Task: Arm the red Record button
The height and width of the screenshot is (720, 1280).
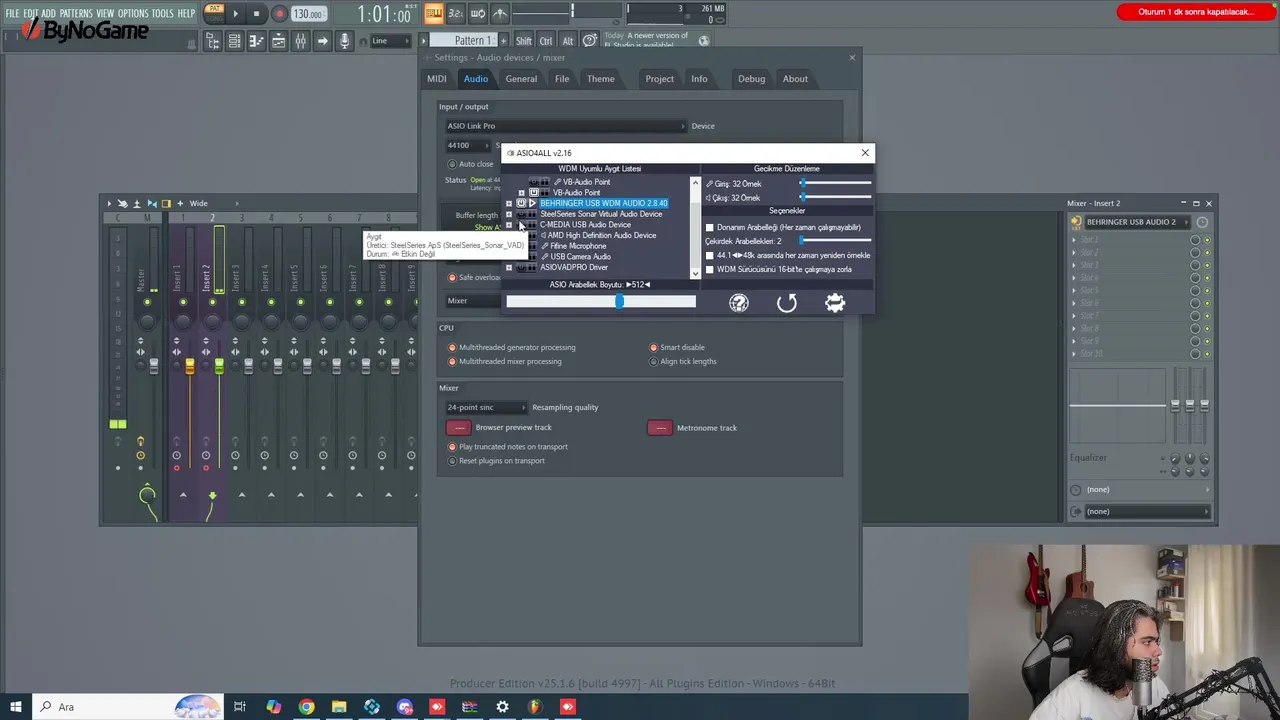Action: [x=279, y=14]
